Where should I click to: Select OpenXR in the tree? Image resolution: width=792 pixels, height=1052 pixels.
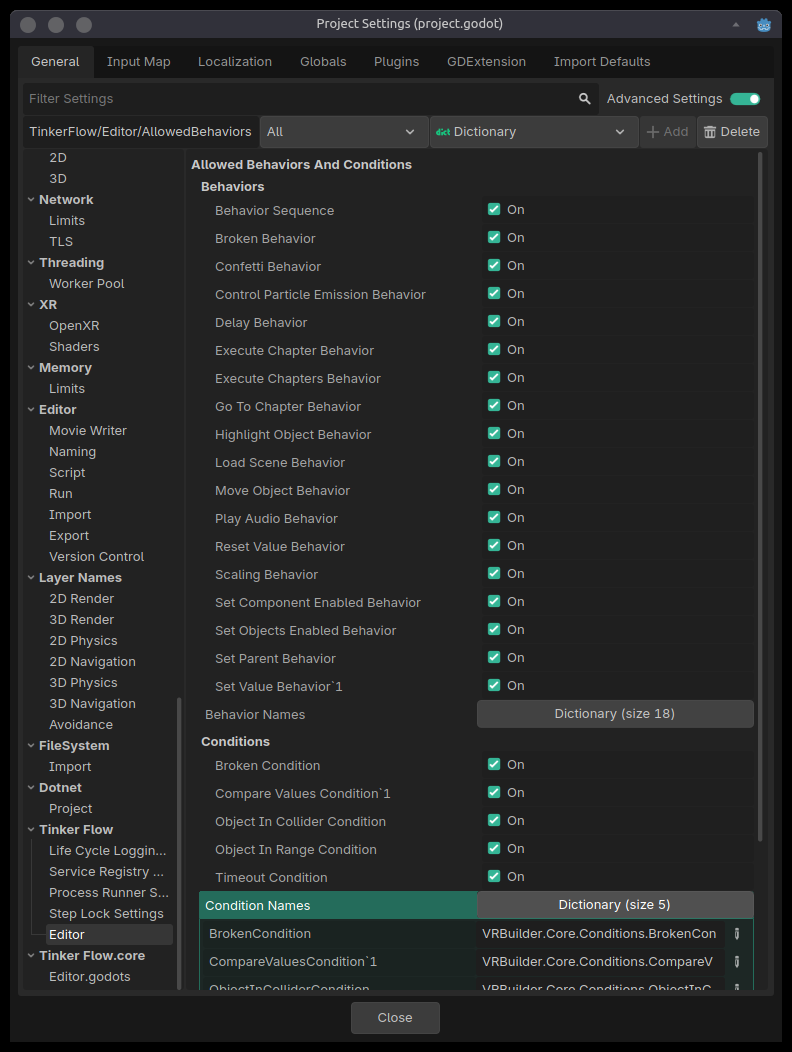[74, 325]
